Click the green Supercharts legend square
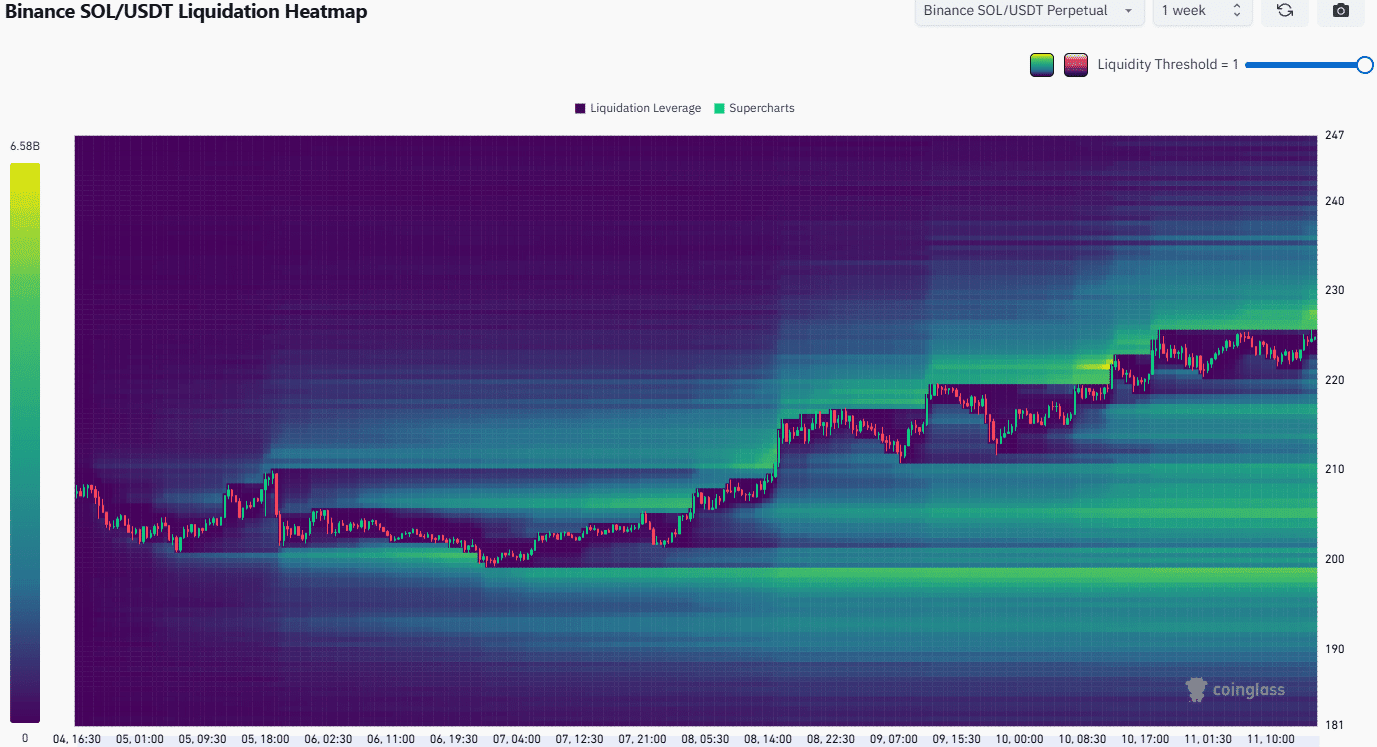The width and height of the screenshot is (1377, 747). coord(718,108)
